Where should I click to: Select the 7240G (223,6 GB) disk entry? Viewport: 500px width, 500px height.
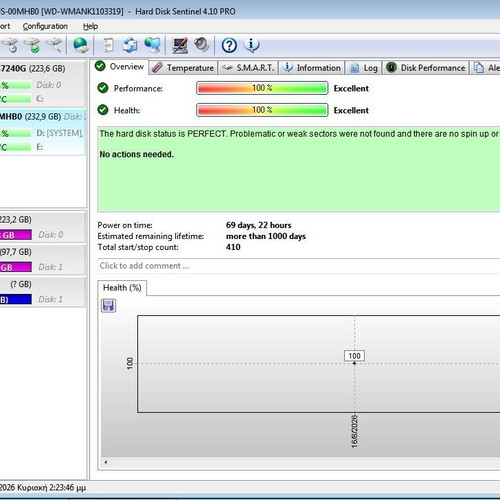click(43, 83)
